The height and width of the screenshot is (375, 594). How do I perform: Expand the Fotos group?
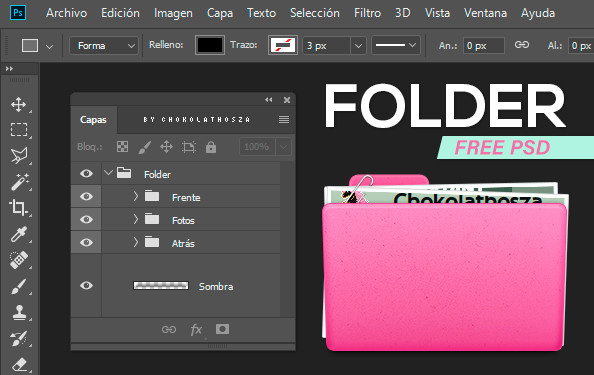click(x=136, y=219)
